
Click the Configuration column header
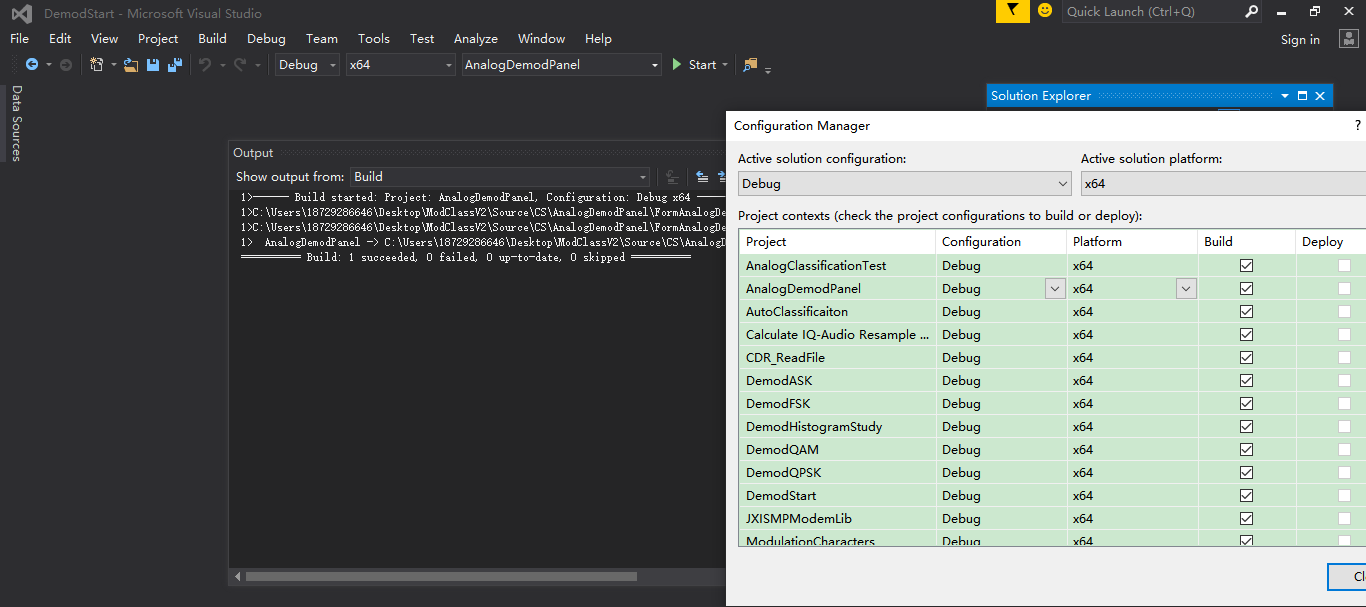point(1001,242)
